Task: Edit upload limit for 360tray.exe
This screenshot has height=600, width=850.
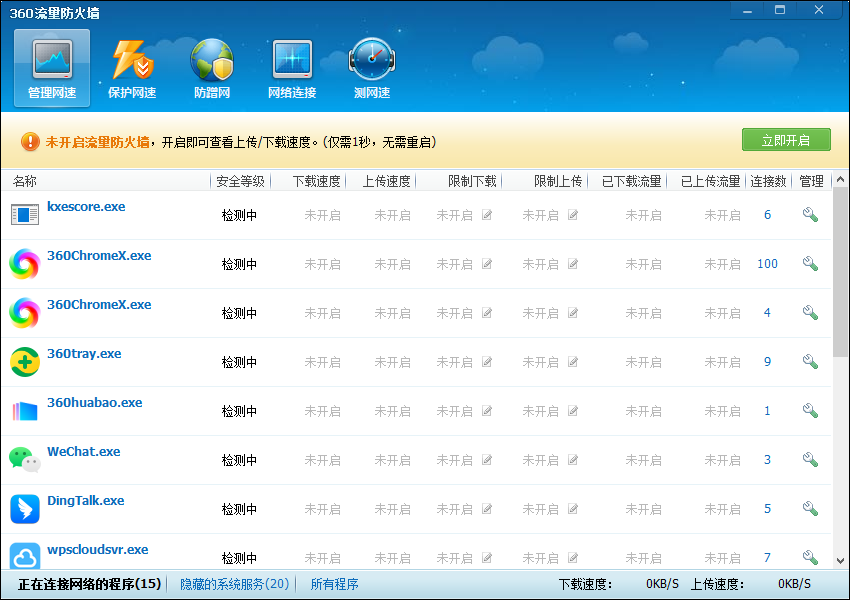Action: (572, 362)
